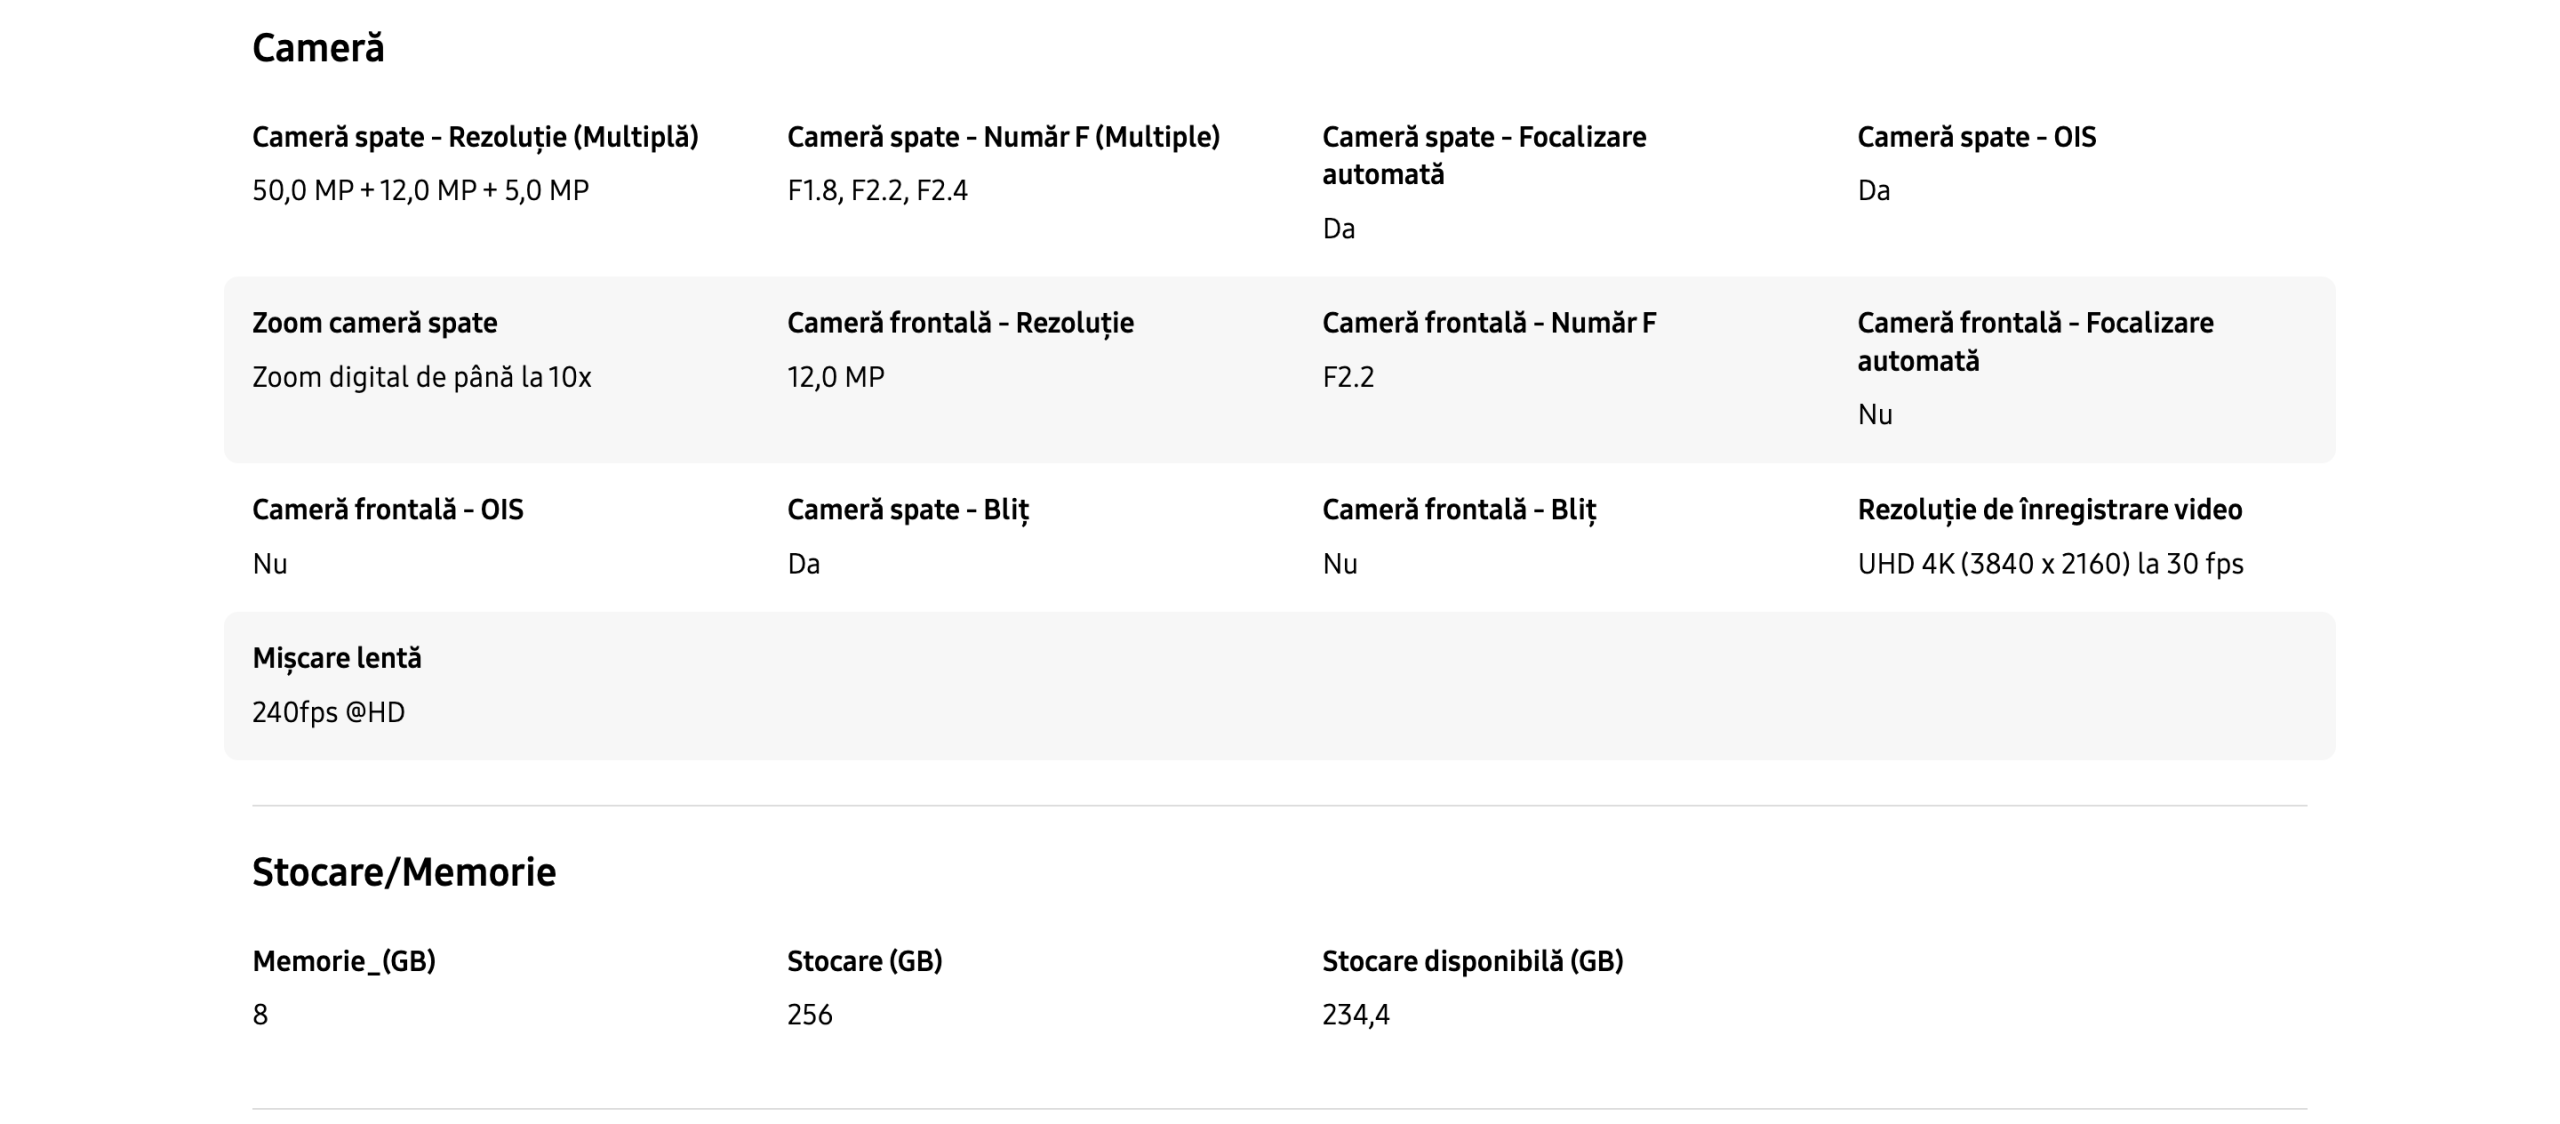Select the Cameră spate - Rezoluție (Multiplă) label
This screenshot has height=1124, width=2560.
[475, 137]
